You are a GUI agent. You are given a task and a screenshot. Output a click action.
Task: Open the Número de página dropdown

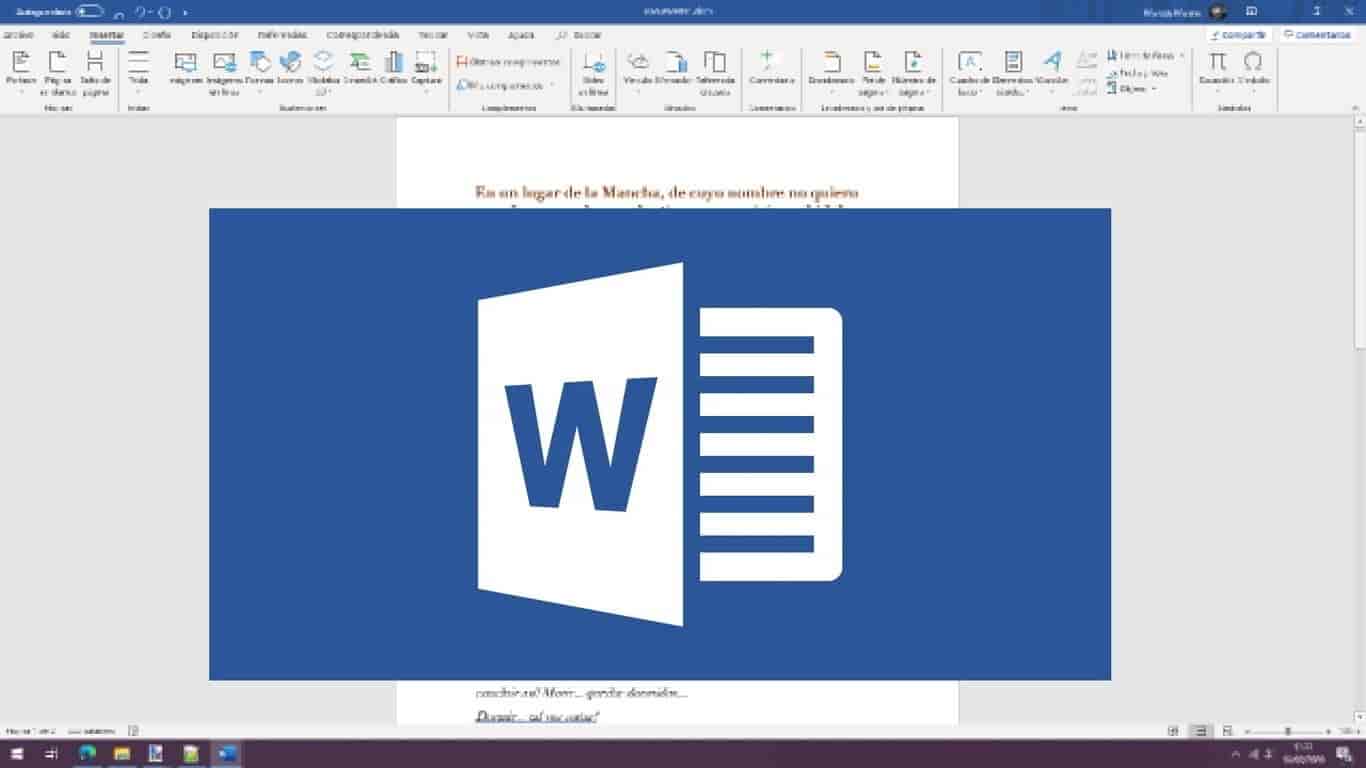click(914, 72)
